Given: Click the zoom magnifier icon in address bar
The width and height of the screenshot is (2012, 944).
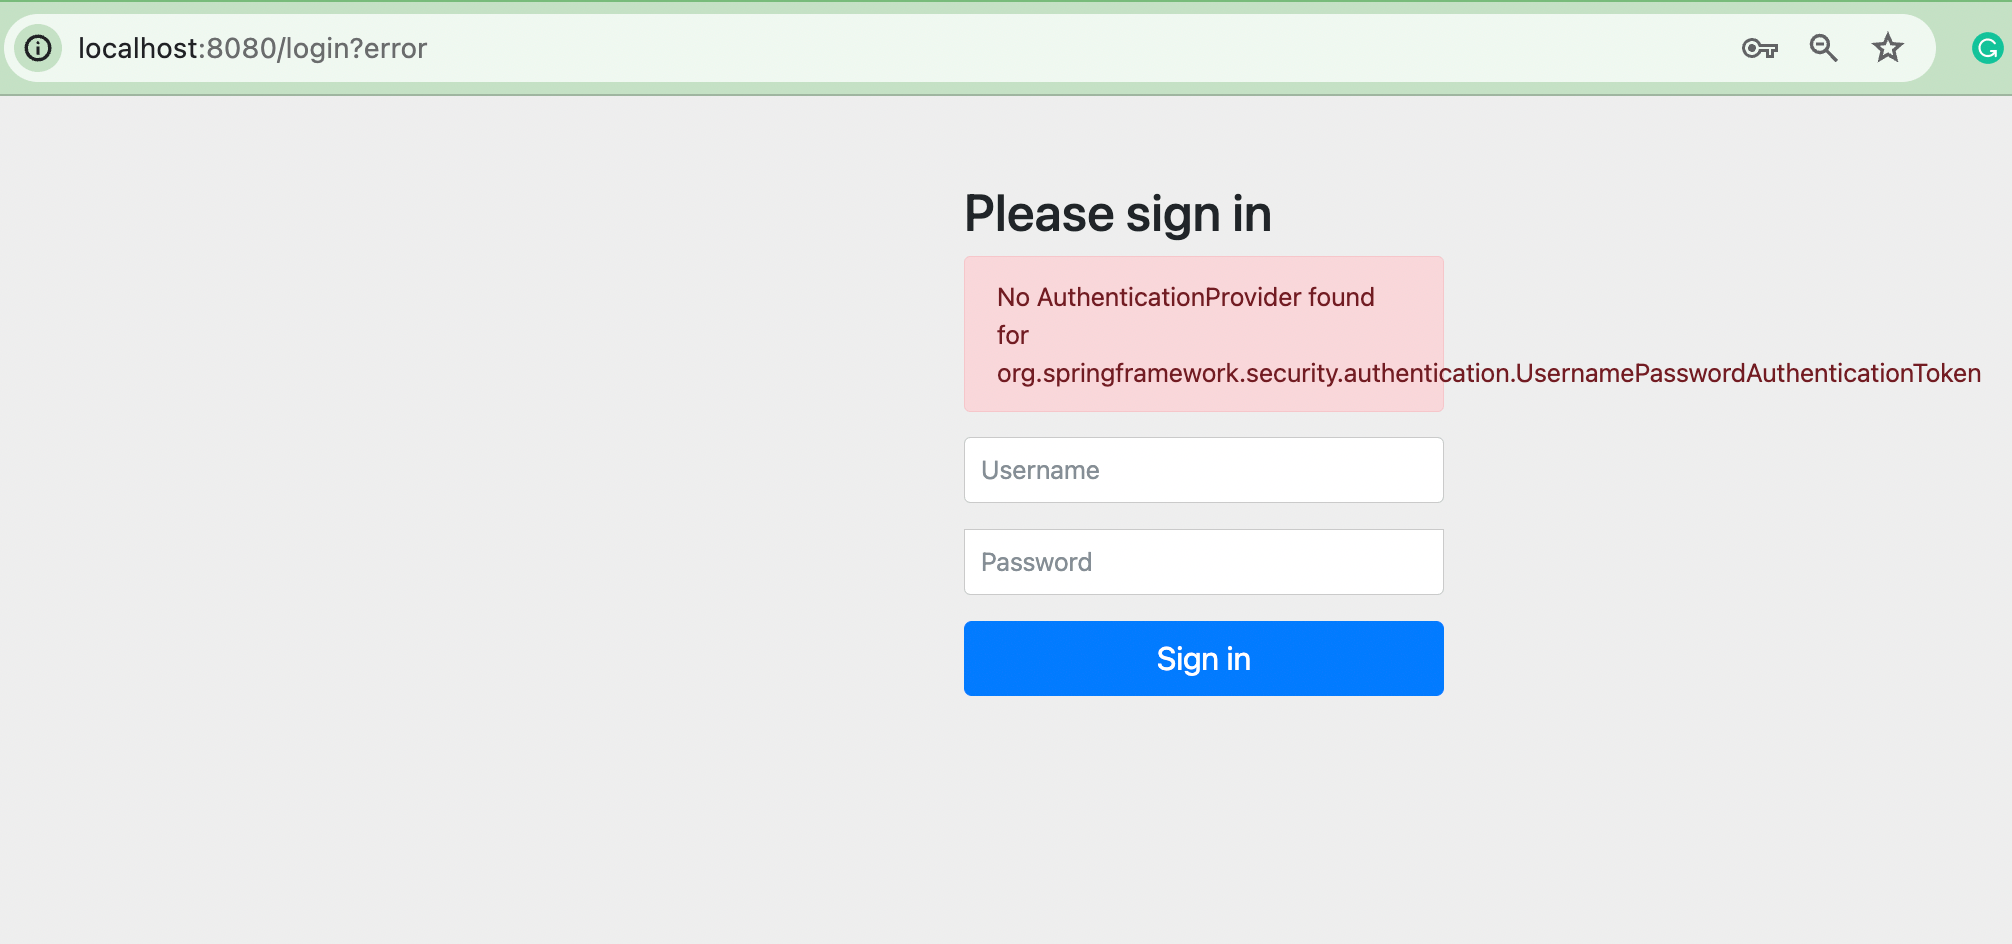Looking at the screenshot, I should pos(1823,48).
